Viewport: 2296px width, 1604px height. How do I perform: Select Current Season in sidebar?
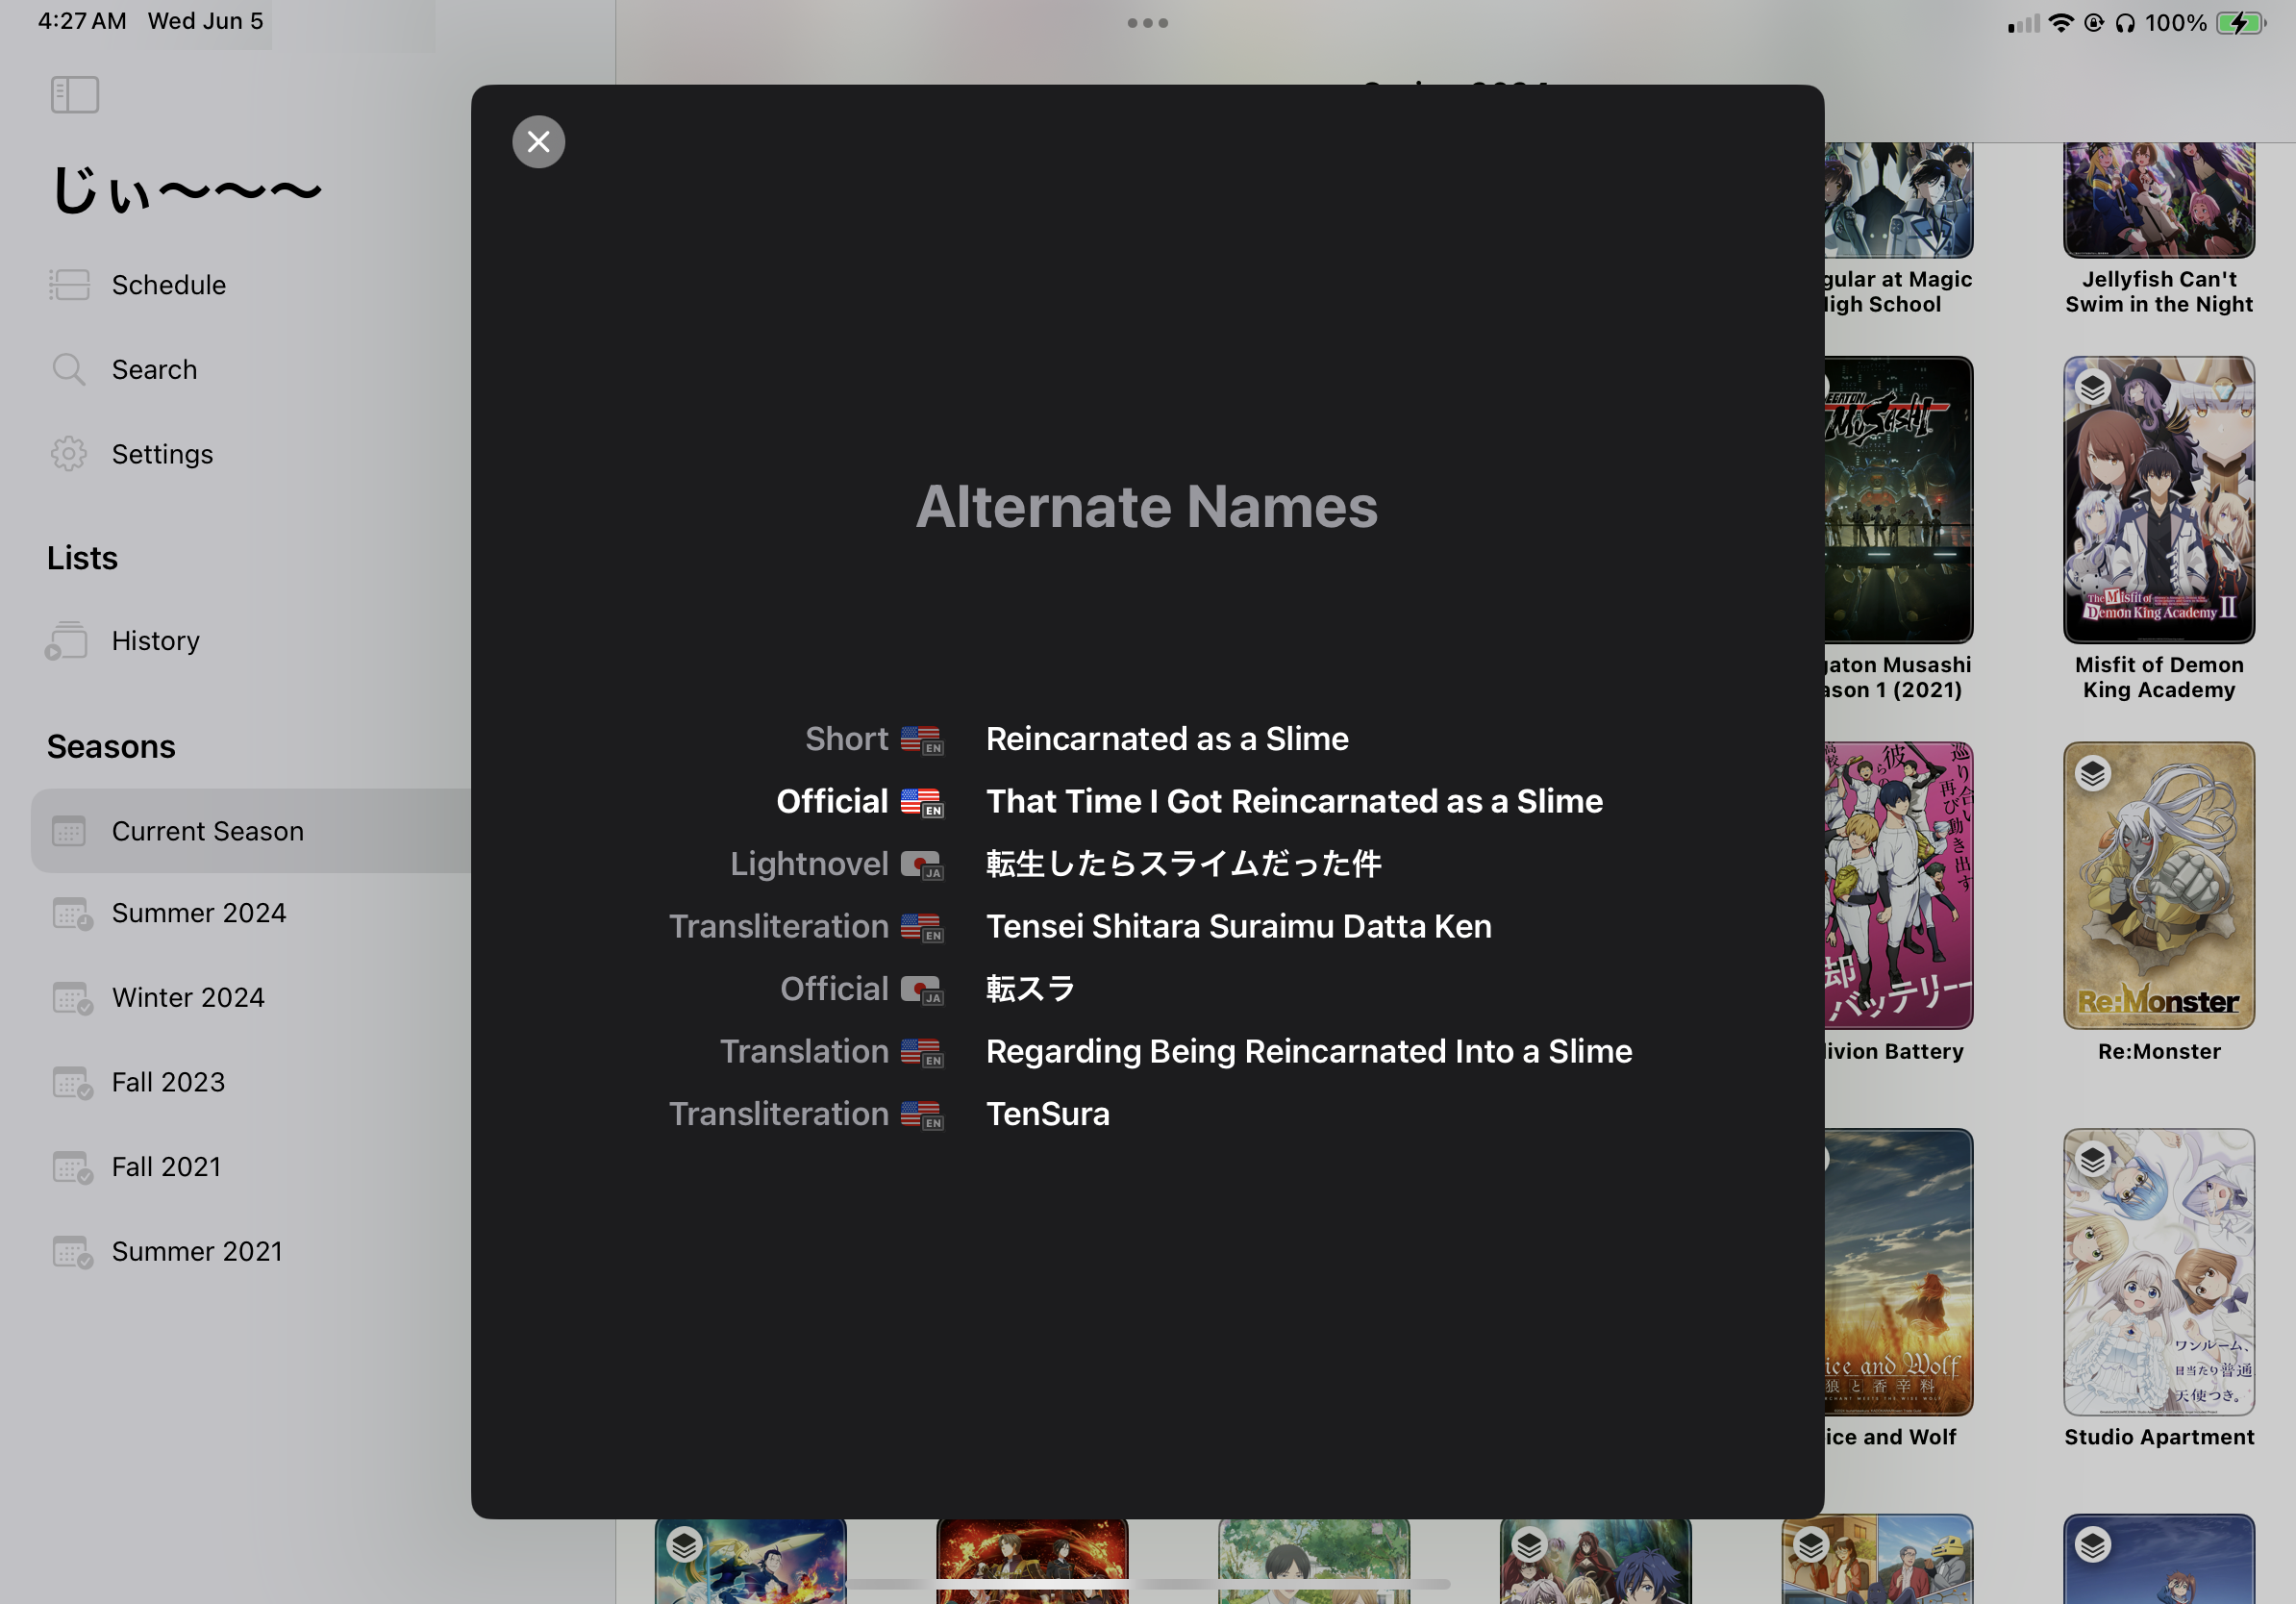tap(207, 831)
